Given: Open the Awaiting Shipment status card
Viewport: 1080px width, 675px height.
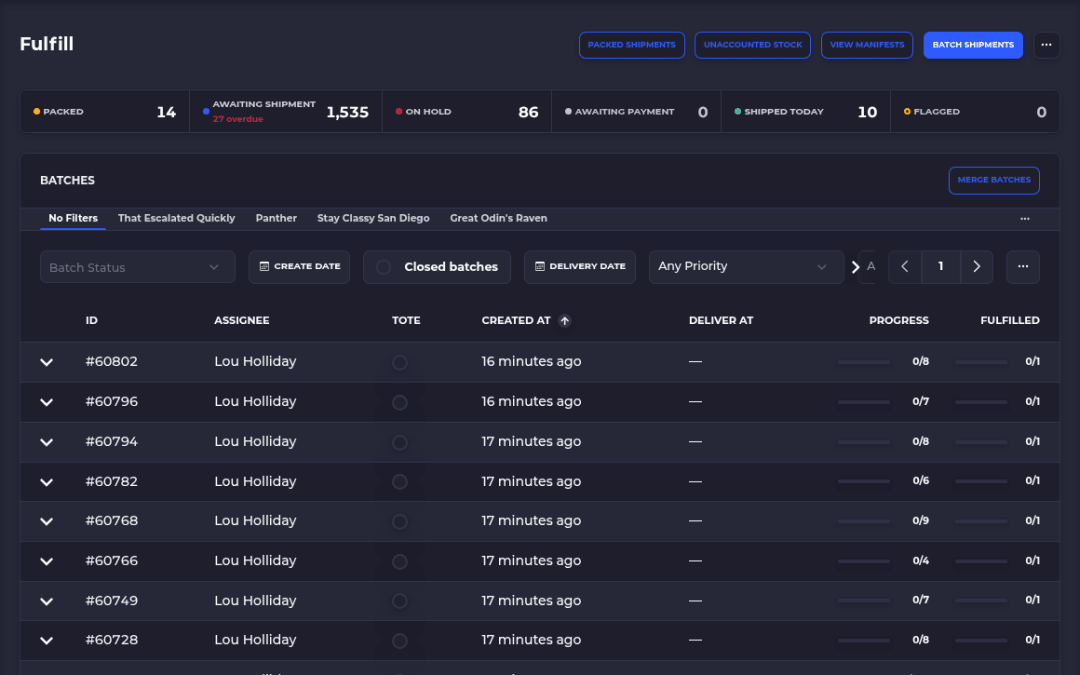Looking at the screenshot, I should point(286,112).
